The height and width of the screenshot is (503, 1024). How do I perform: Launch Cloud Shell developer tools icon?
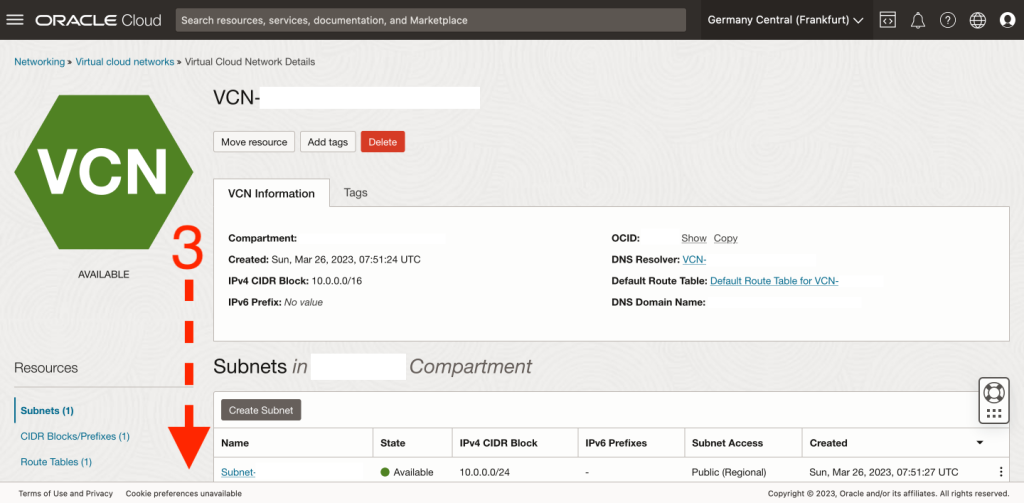click(x=887, y=20)
